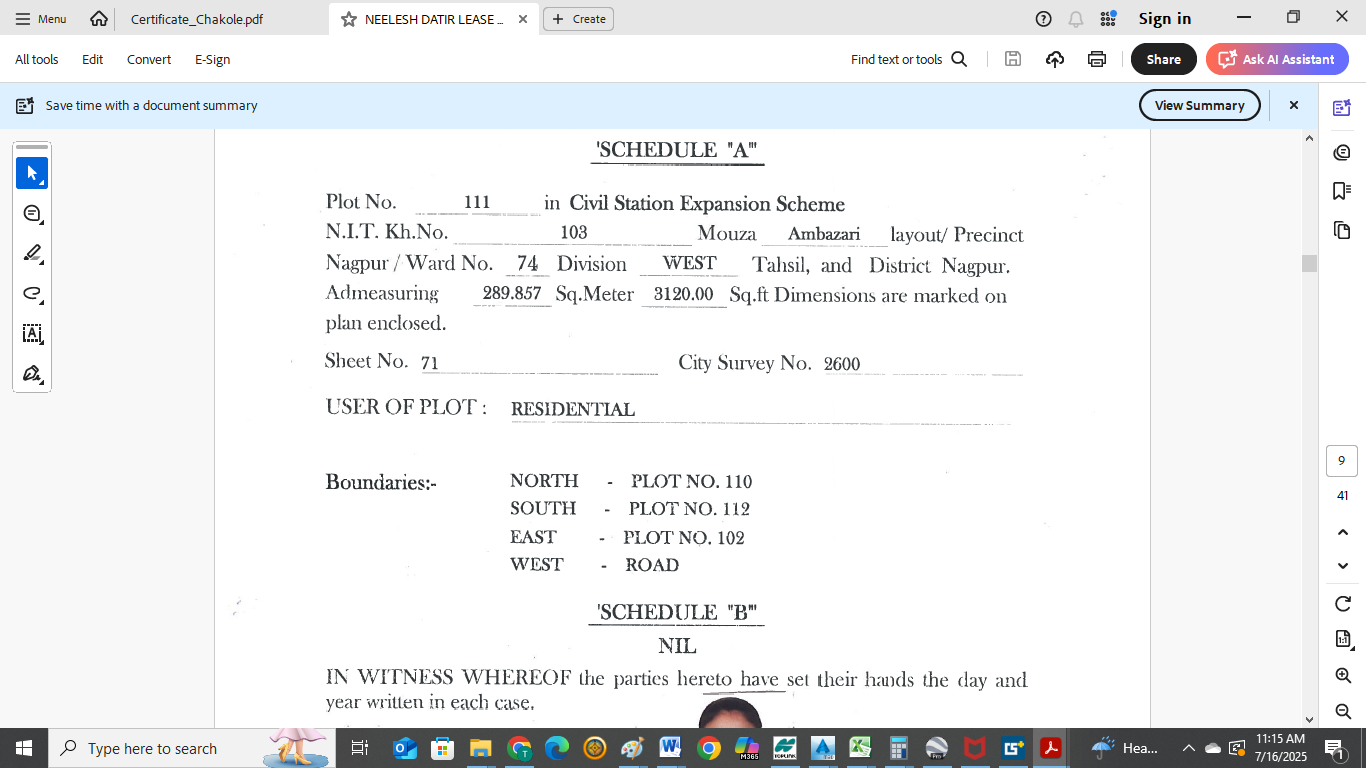
Task: Open Outlook from taskbar
Action: click(x=405, y=748)
